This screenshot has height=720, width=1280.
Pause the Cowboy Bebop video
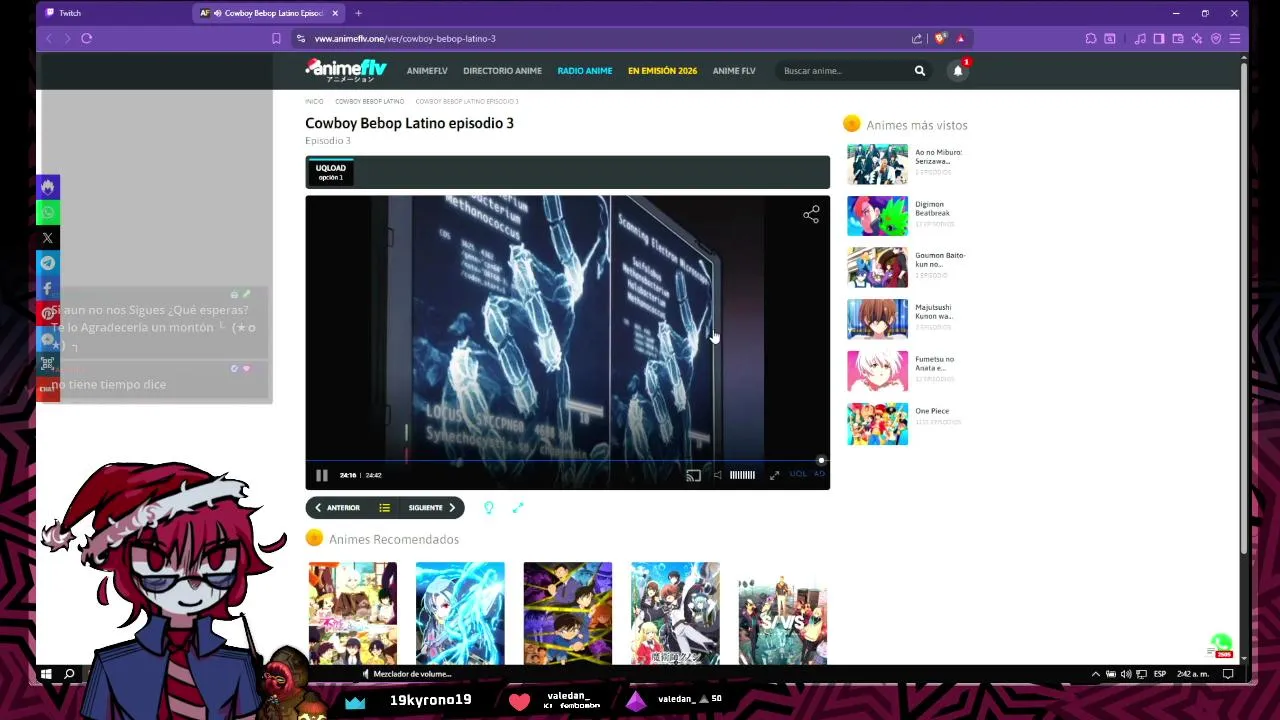coord(321,476)
